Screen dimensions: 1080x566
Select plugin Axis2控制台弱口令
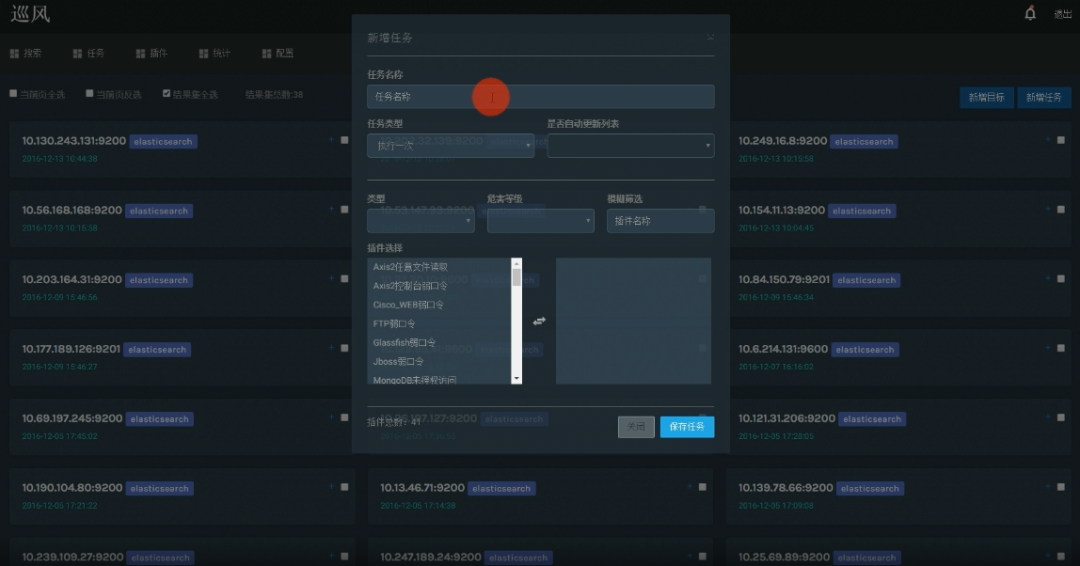[x=410, y=286]
